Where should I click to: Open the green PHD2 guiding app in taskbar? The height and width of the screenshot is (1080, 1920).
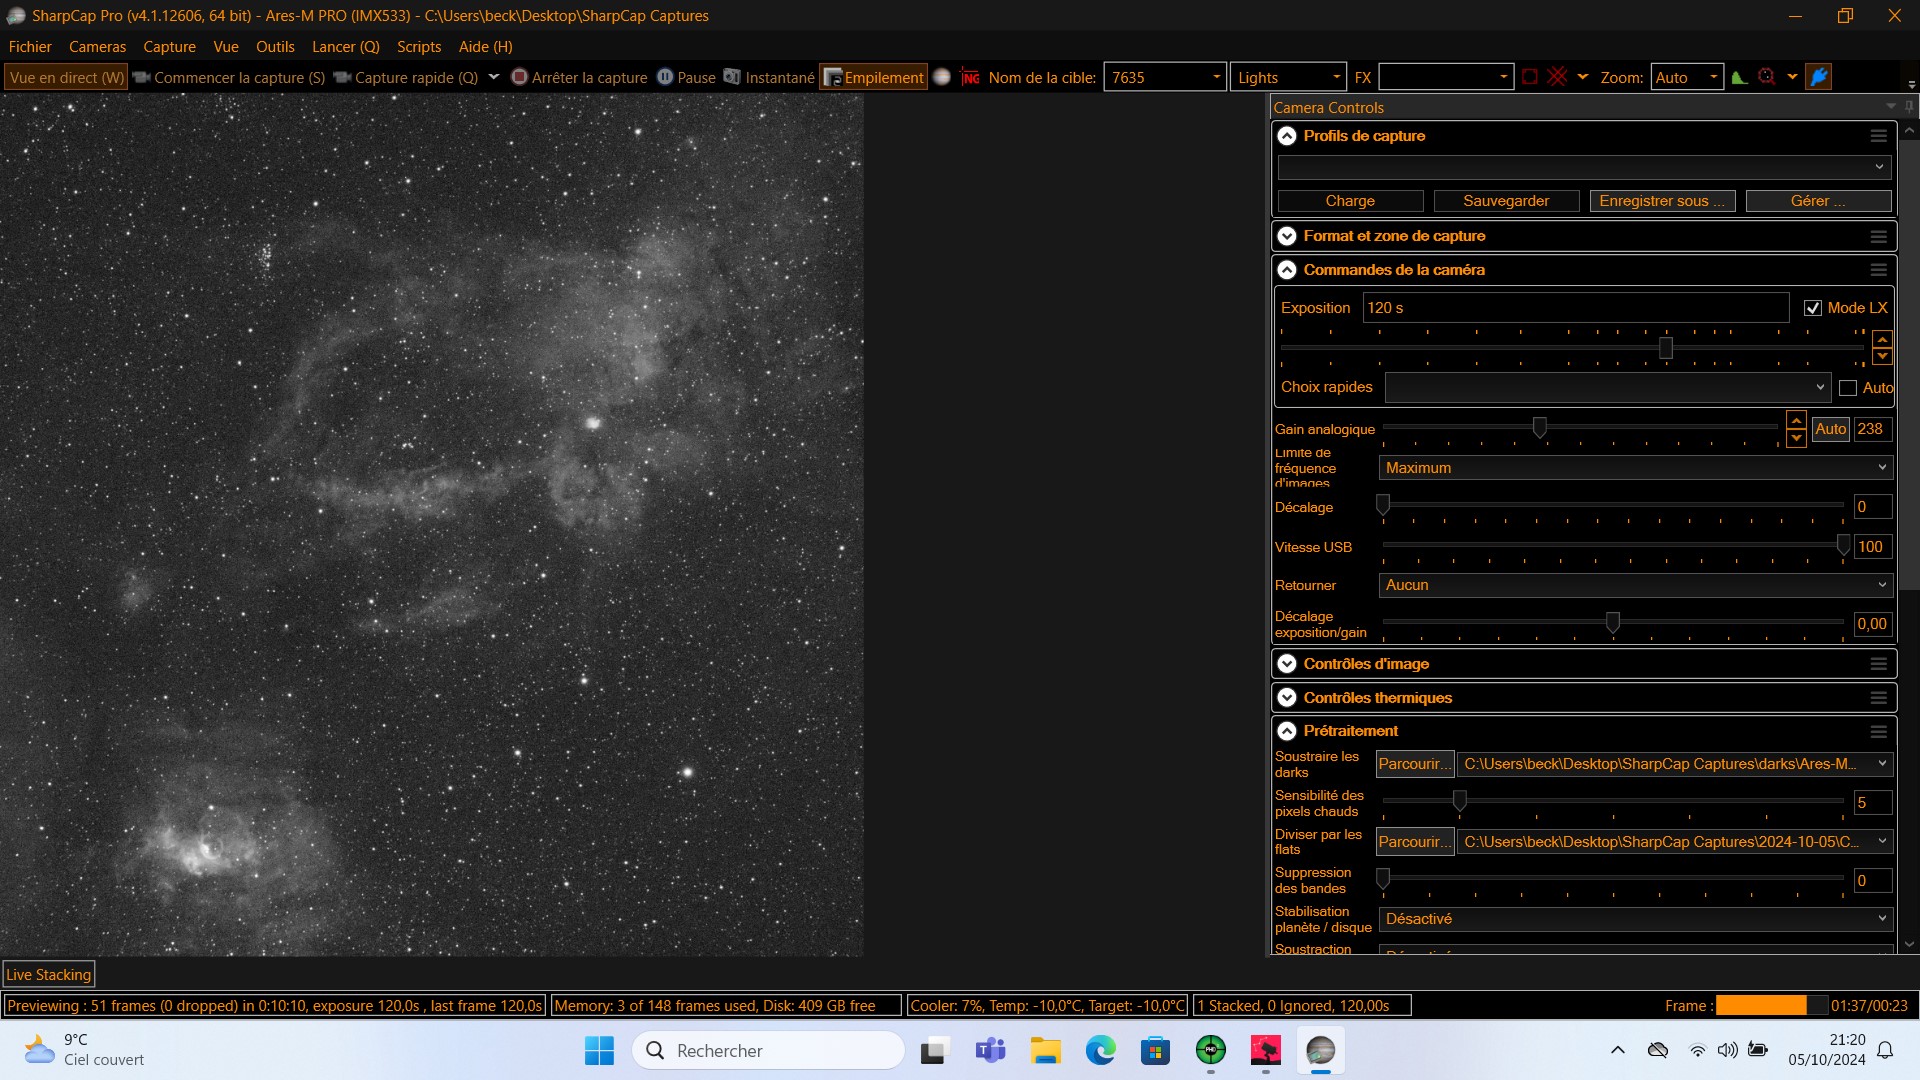(1211, 1051)
